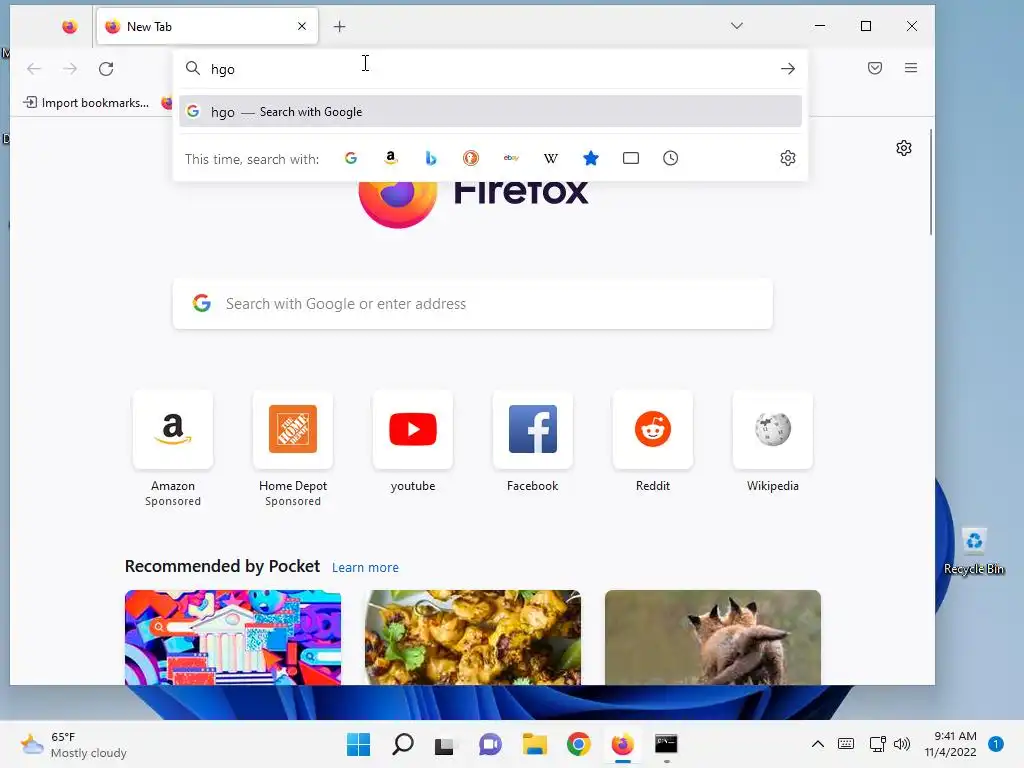The width and height of the screenshot is (1024, 768).
Task: Search bookmarks using star icon
Action: pos(590,158)
